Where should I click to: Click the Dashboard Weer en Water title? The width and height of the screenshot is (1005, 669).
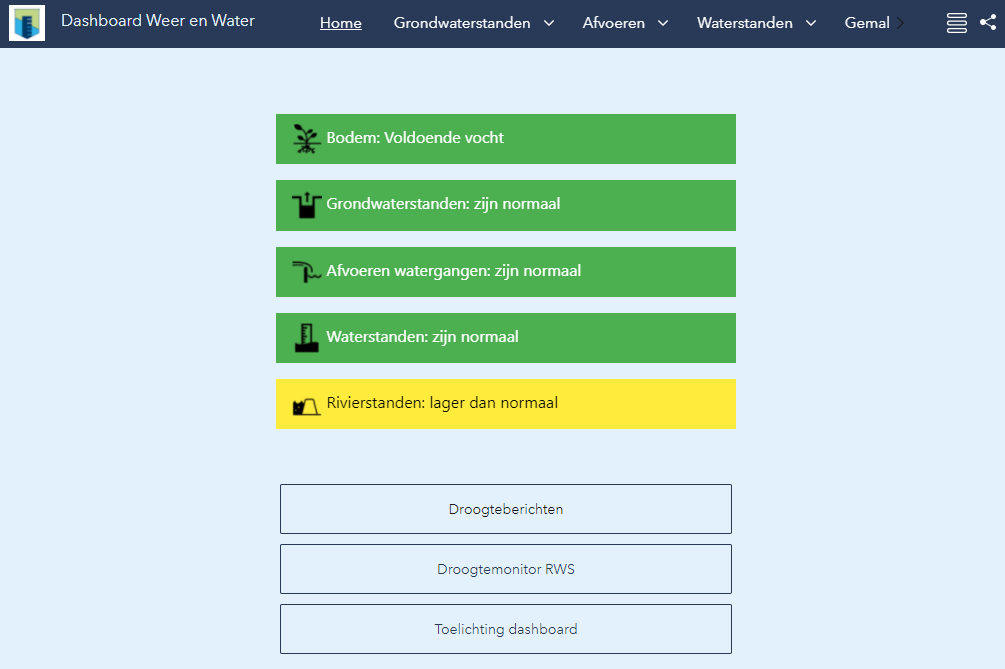157,20
